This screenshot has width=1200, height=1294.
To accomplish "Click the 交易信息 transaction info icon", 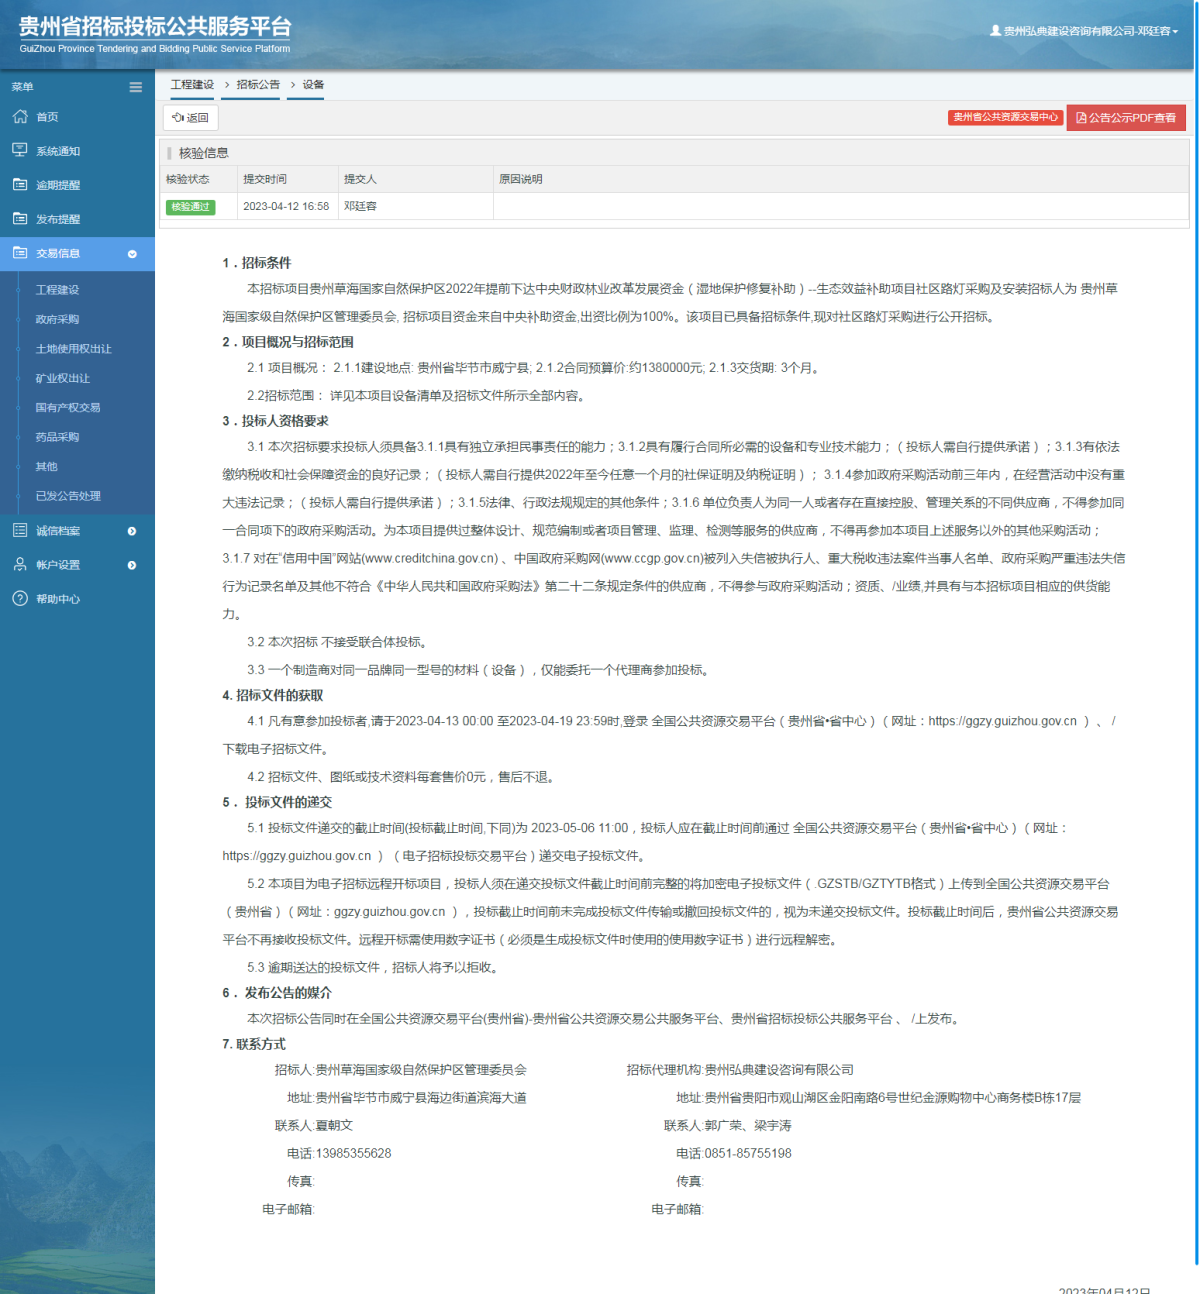I will click(20, 253).
